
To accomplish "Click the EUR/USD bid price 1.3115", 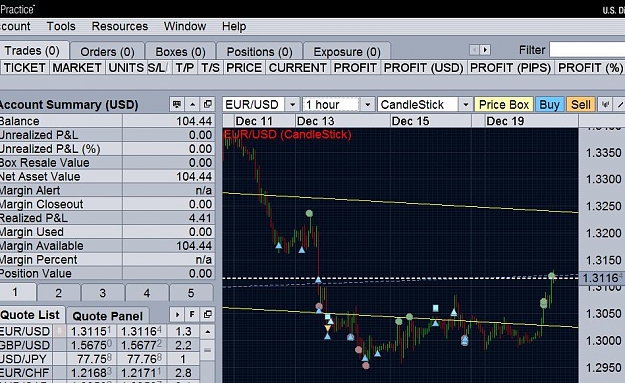I will click(91, 331).
